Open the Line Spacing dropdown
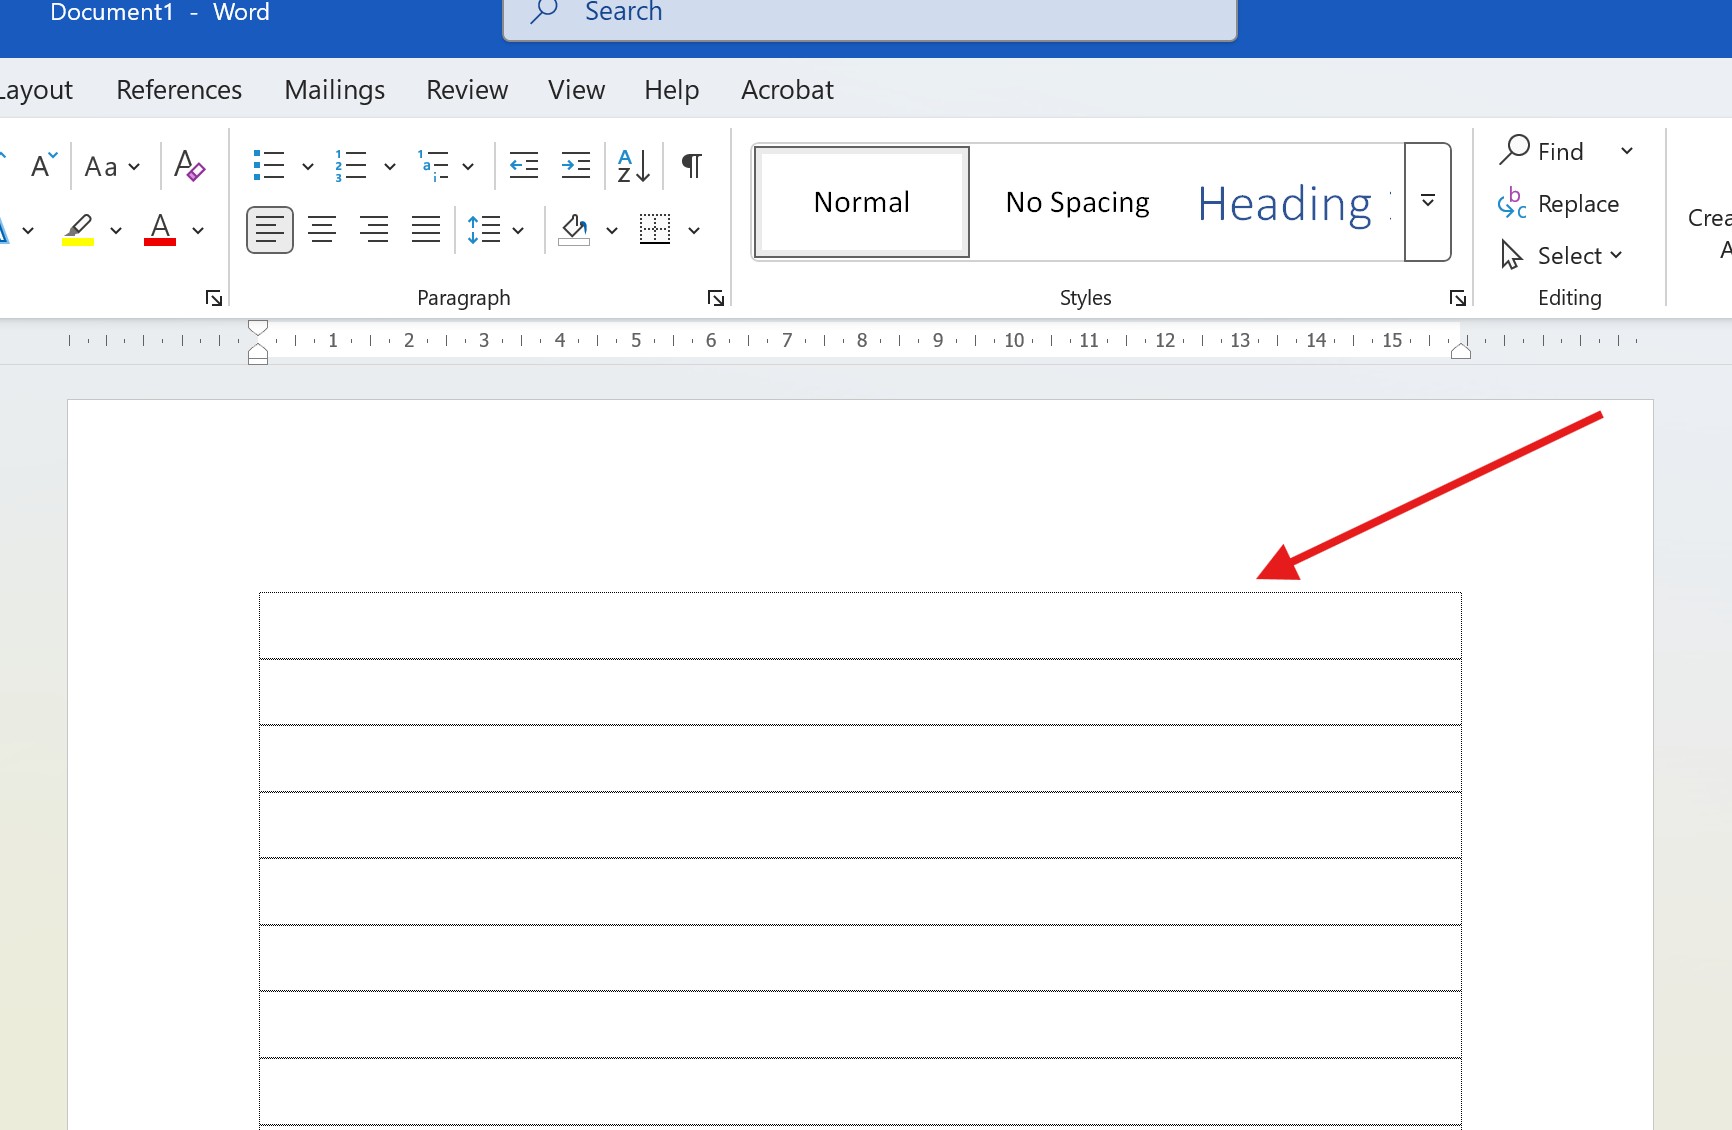 point(495,229)
